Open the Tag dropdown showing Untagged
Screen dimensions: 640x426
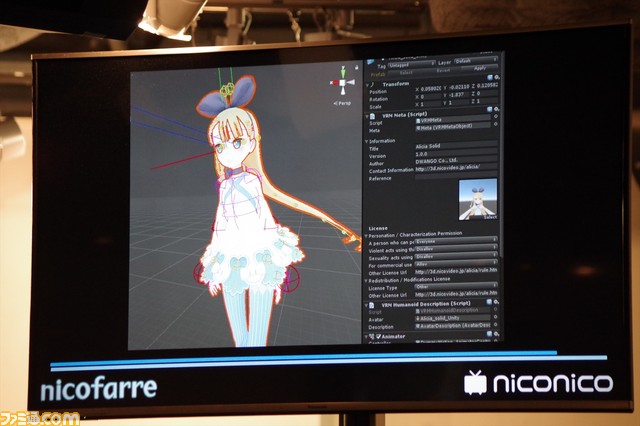pos(411,64)
